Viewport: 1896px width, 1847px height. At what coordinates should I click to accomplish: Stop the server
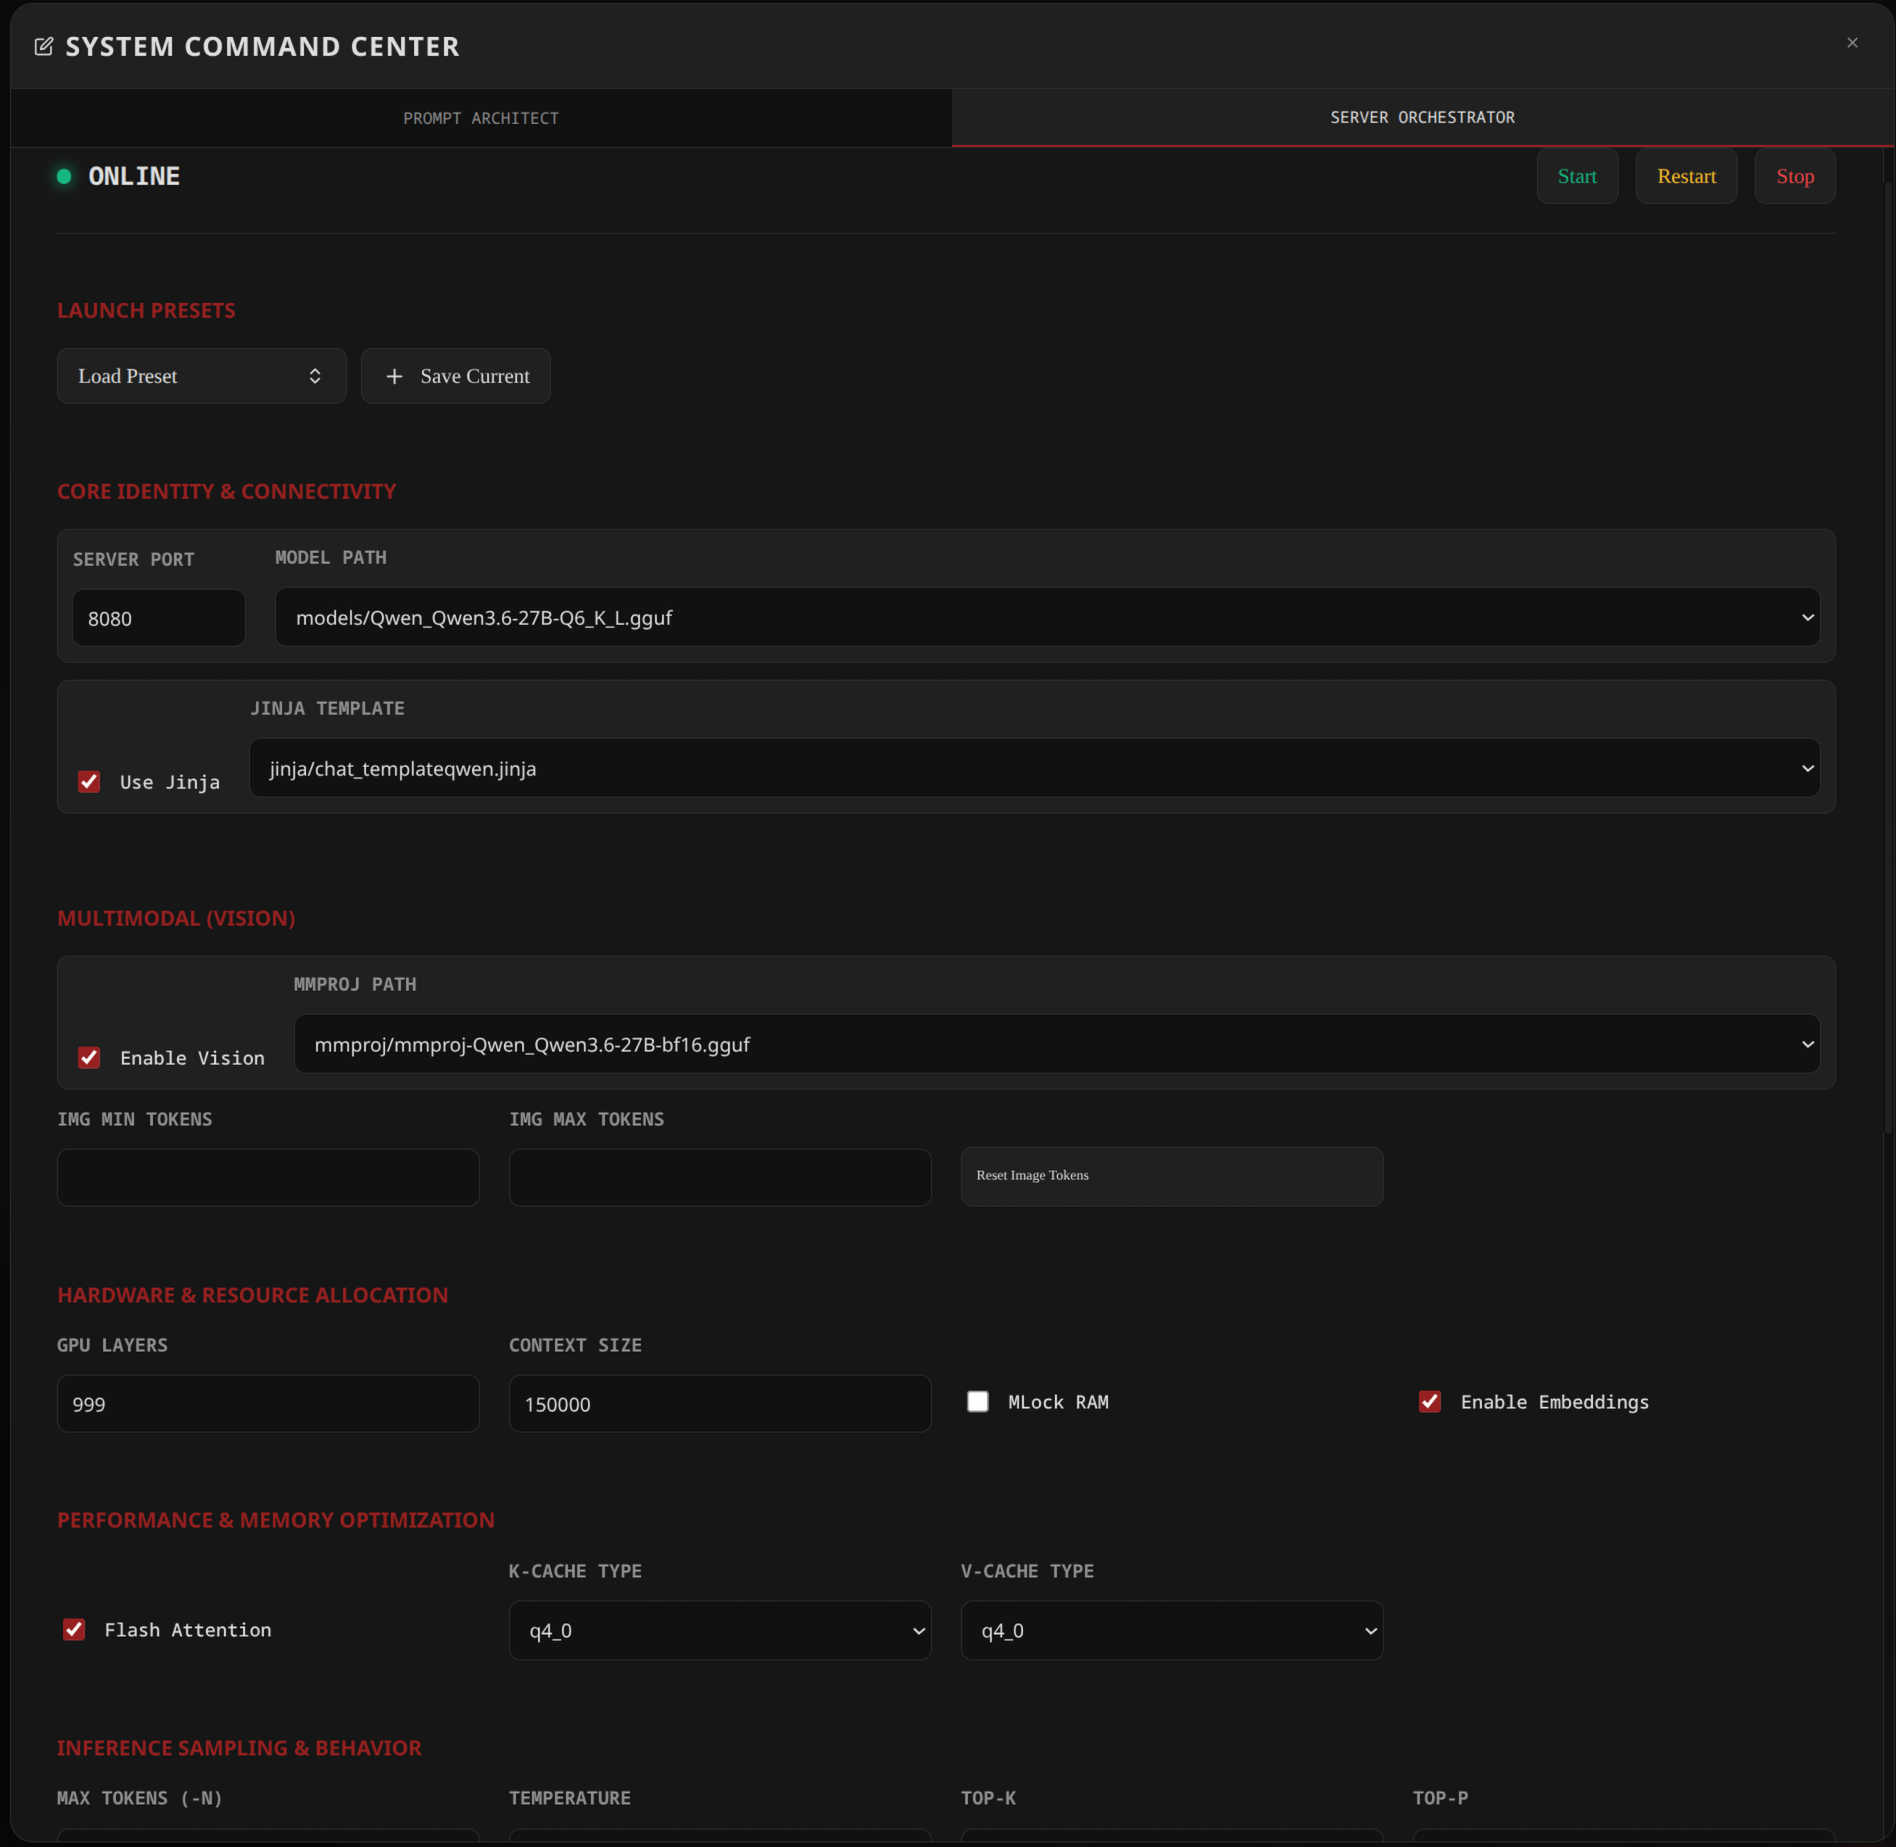pyautogui.click(x=1794, y=177)
